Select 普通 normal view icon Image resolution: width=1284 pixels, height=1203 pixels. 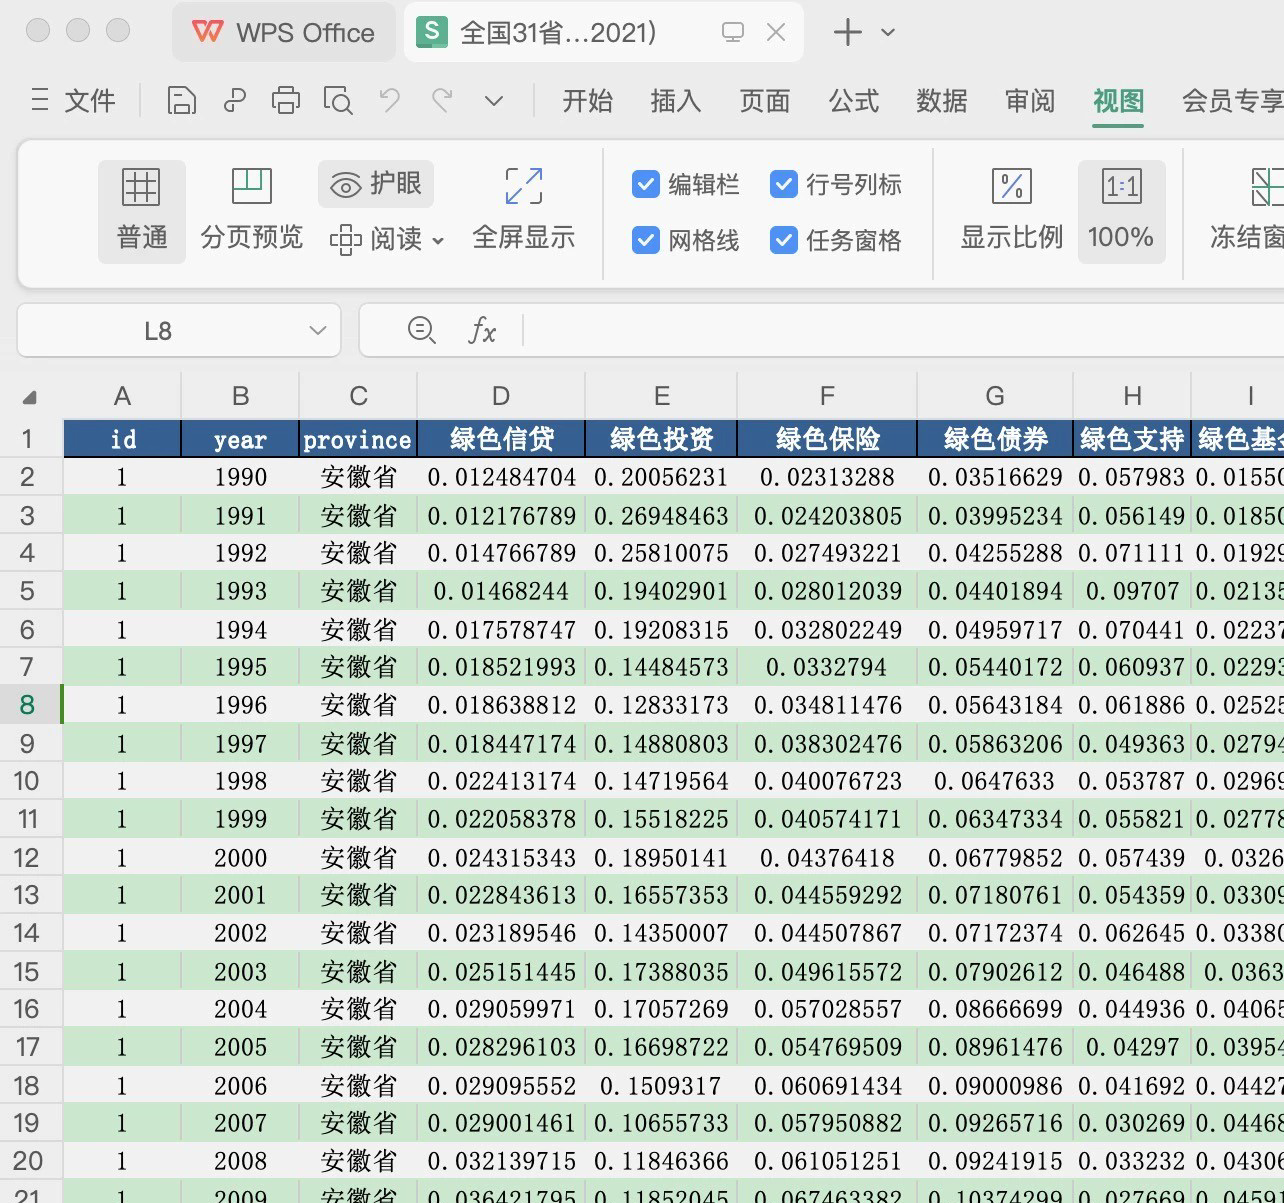(x=142, y=212)
